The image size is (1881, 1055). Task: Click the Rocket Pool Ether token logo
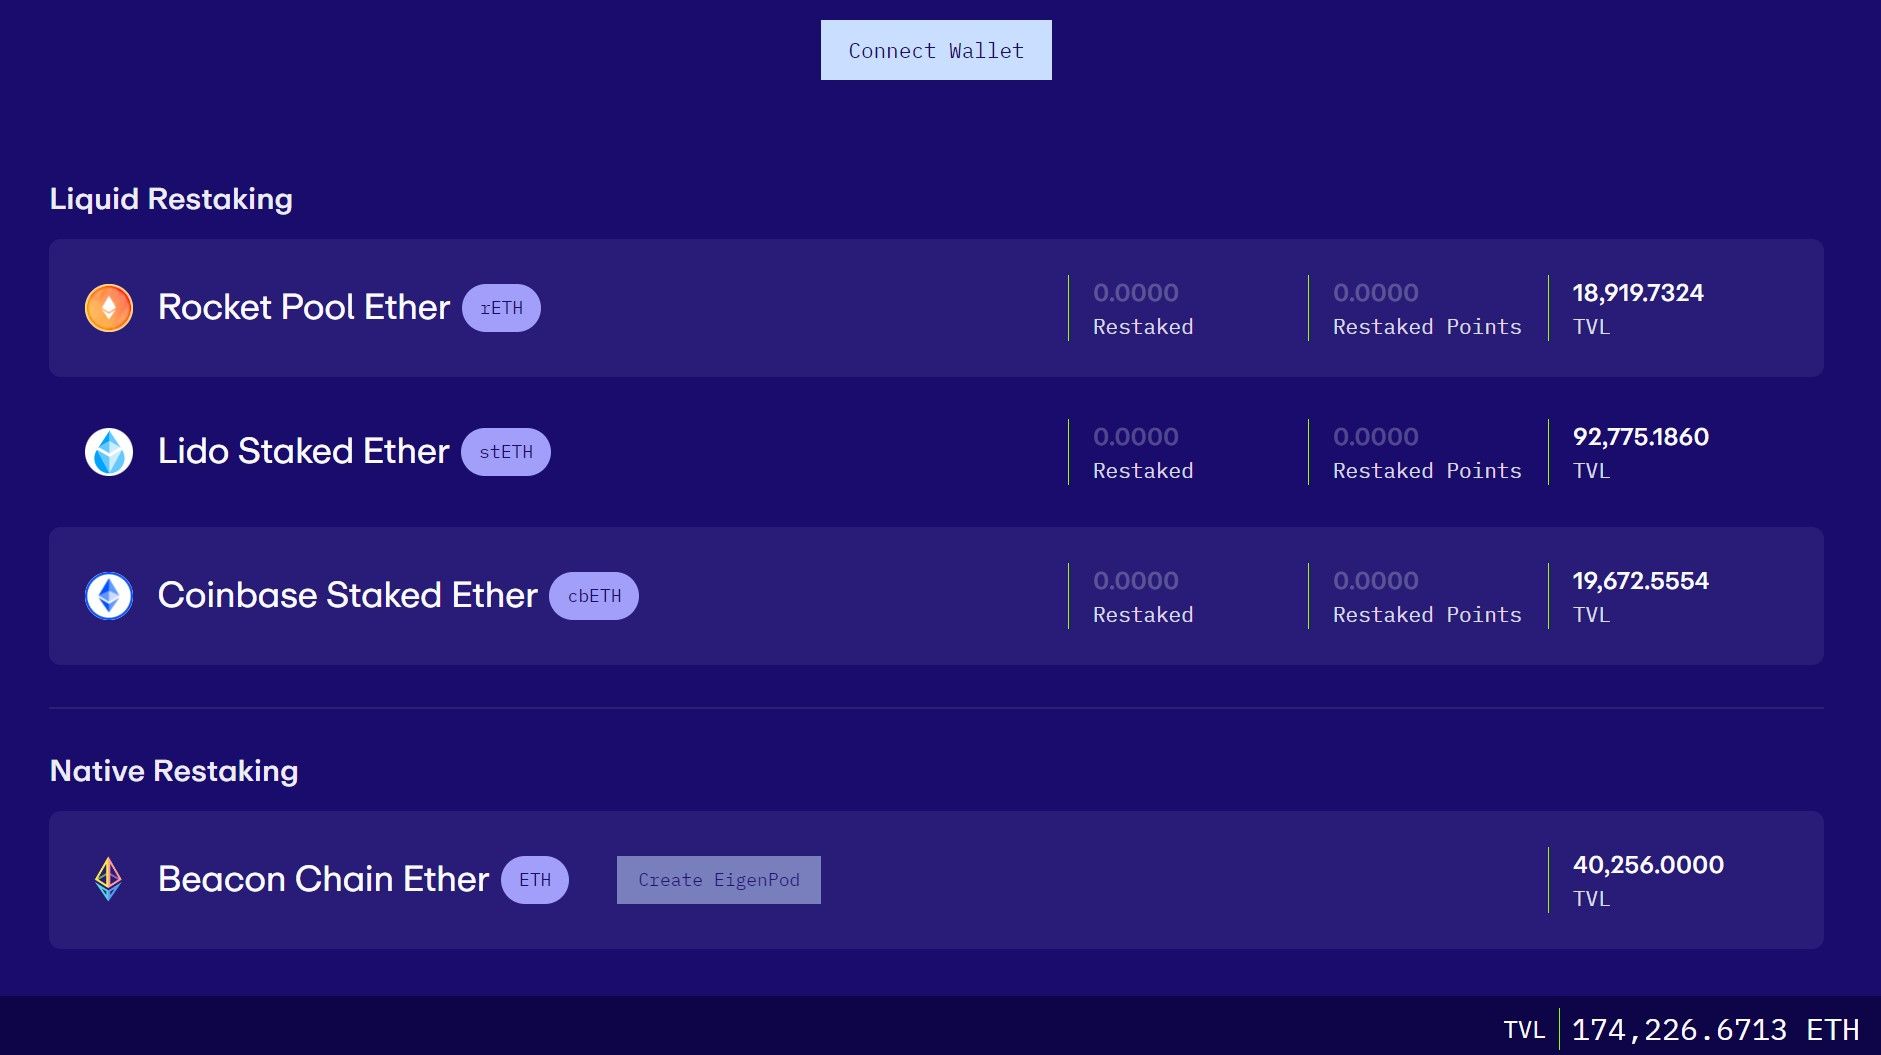pyautogui.click(x=108, y=308)
